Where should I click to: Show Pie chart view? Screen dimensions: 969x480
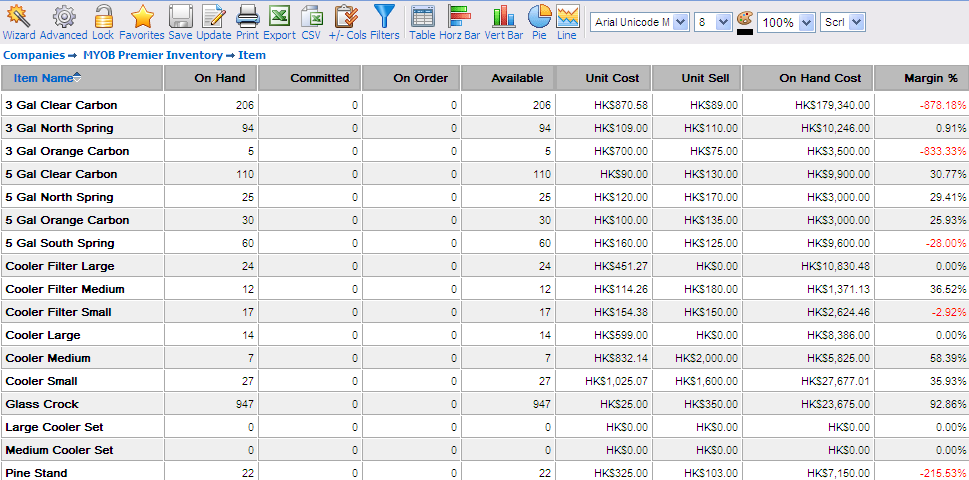[540, 23]
